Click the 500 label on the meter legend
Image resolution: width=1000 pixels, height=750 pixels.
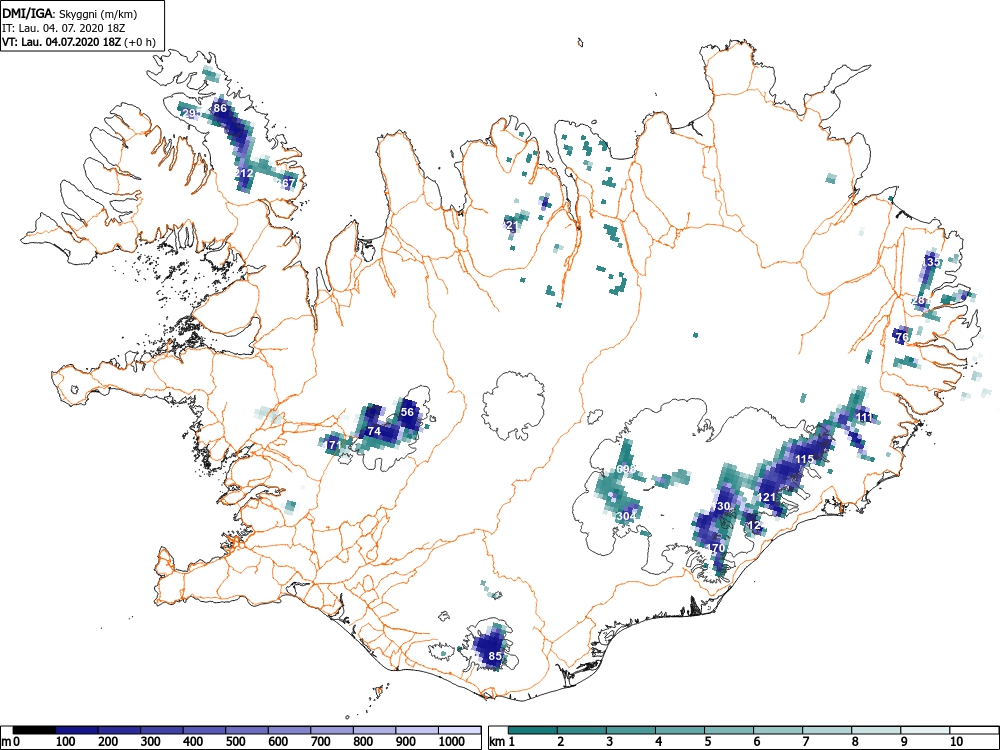(x=235, y=742)
